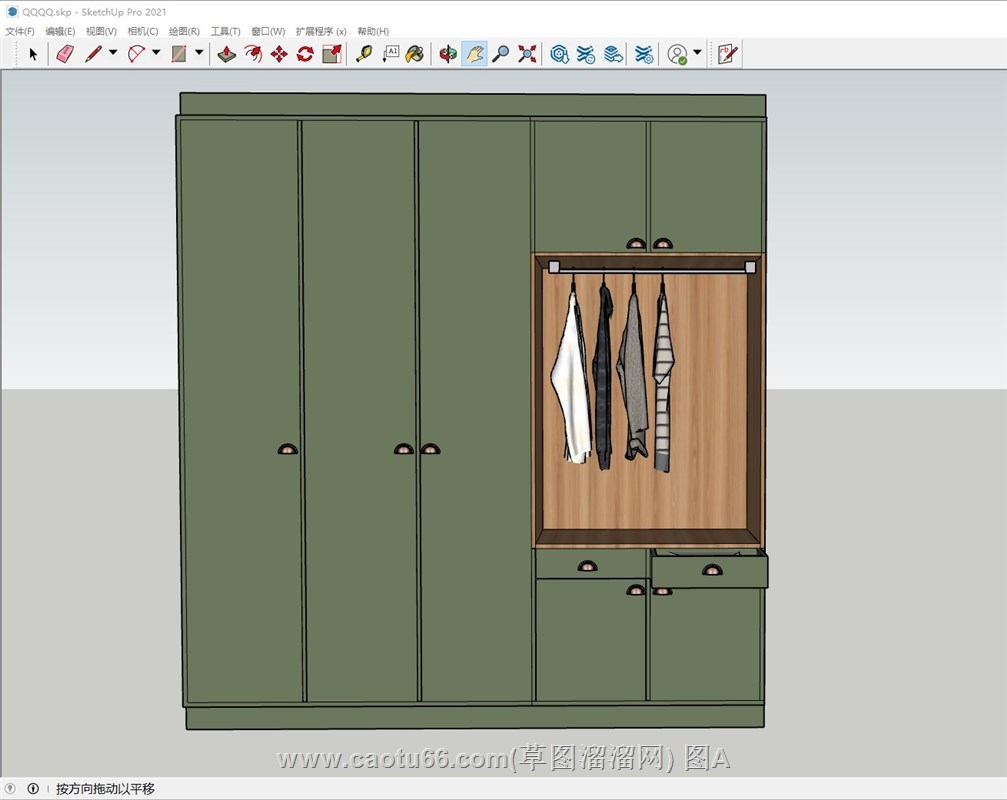
Task: Click the opened drawer's front panel
Action: point(710,571)
